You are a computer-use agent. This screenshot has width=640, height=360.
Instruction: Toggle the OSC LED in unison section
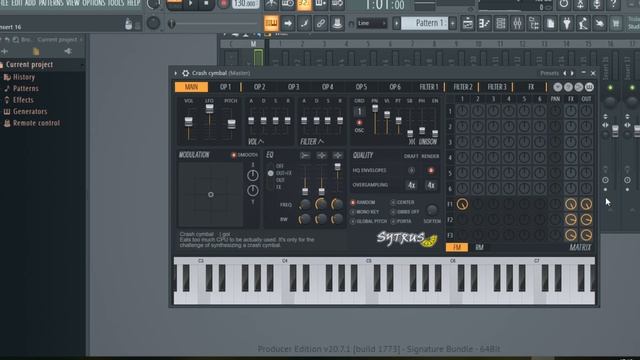[x=359, y=122]
